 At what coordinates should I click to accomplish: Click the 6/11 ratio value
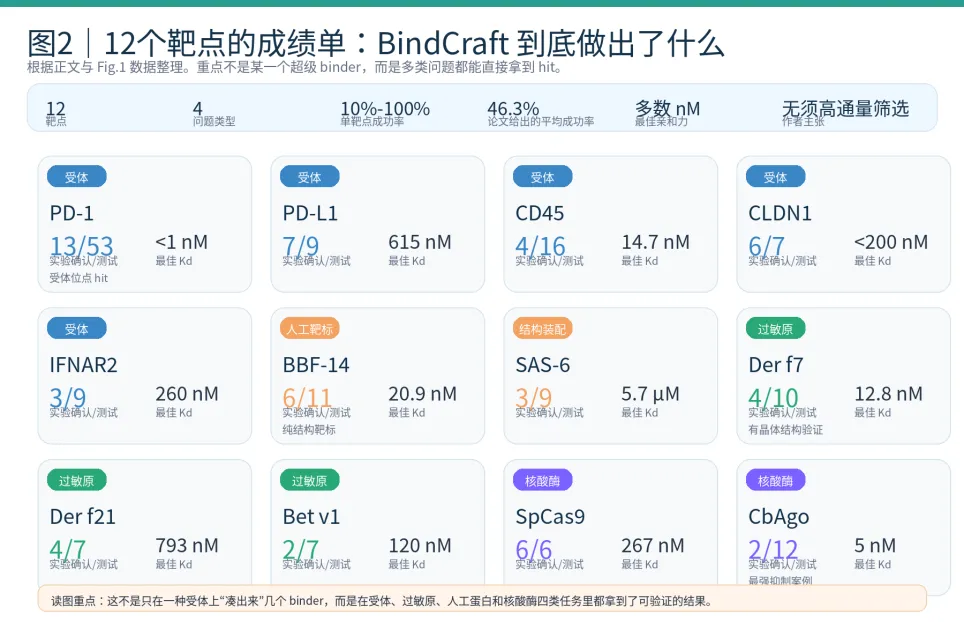tap(307, 398)
